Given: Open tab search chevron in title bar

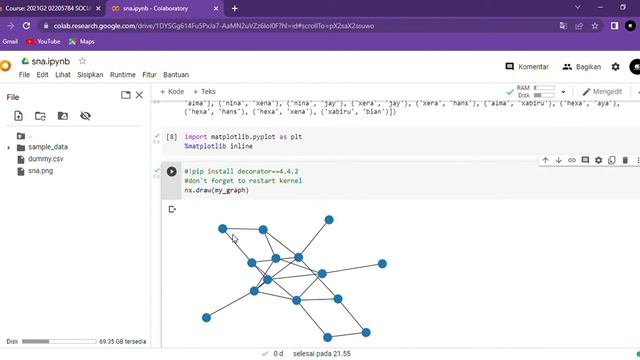Looking at the screenshot, I should pos(578,7).
